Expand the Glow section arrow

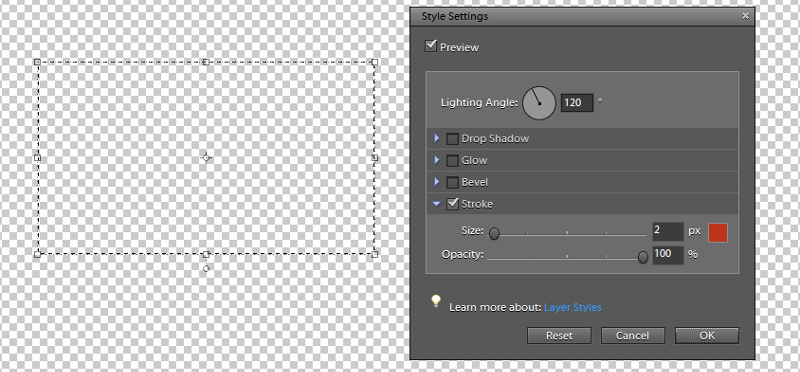(437, 160)
